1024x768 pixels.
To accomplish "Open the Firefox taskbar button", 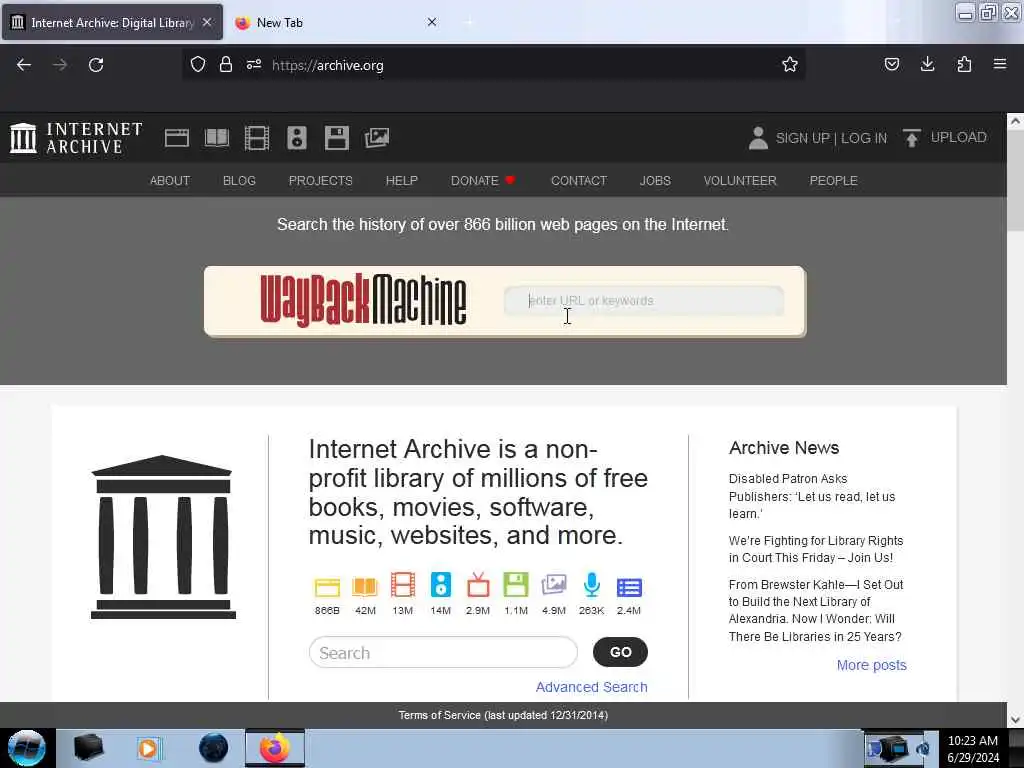I will (x=275, y=748).
